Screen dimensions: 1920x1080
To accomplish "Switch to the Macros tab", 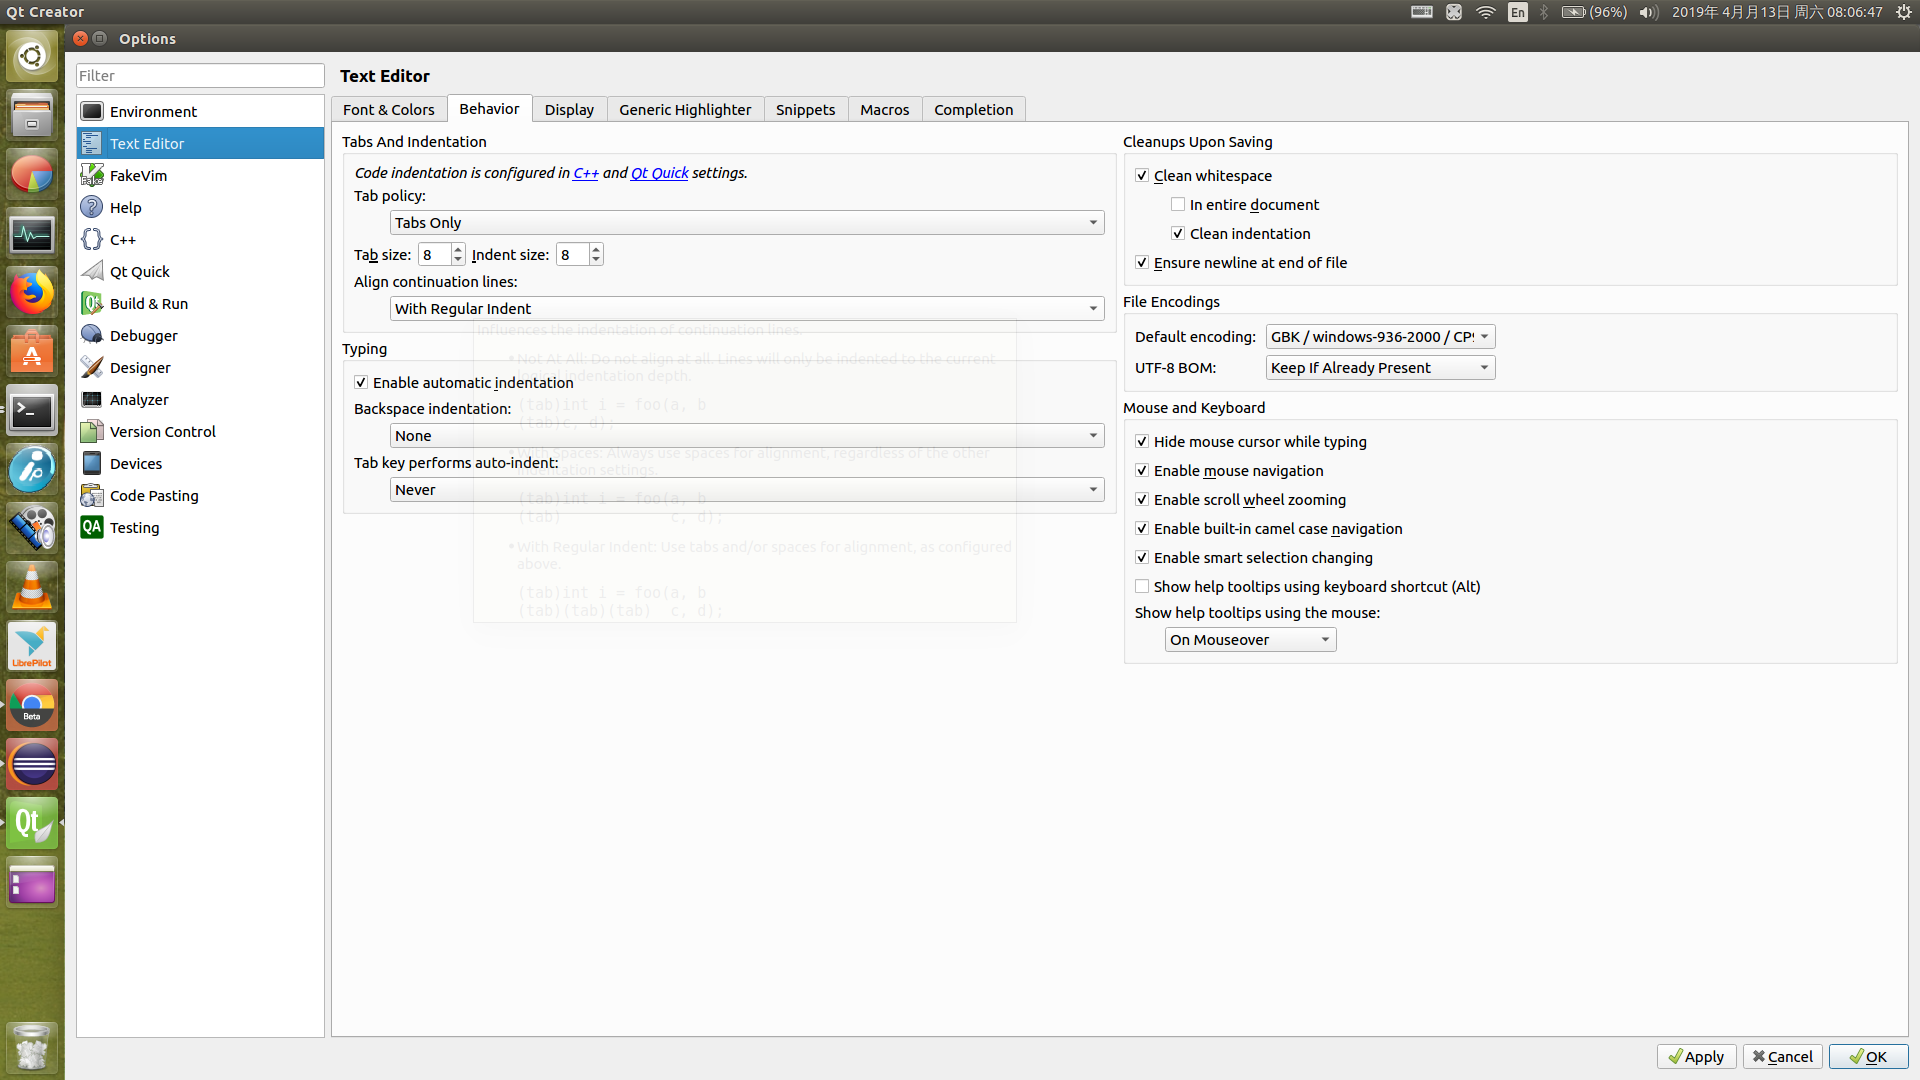I will pos(885,109).
